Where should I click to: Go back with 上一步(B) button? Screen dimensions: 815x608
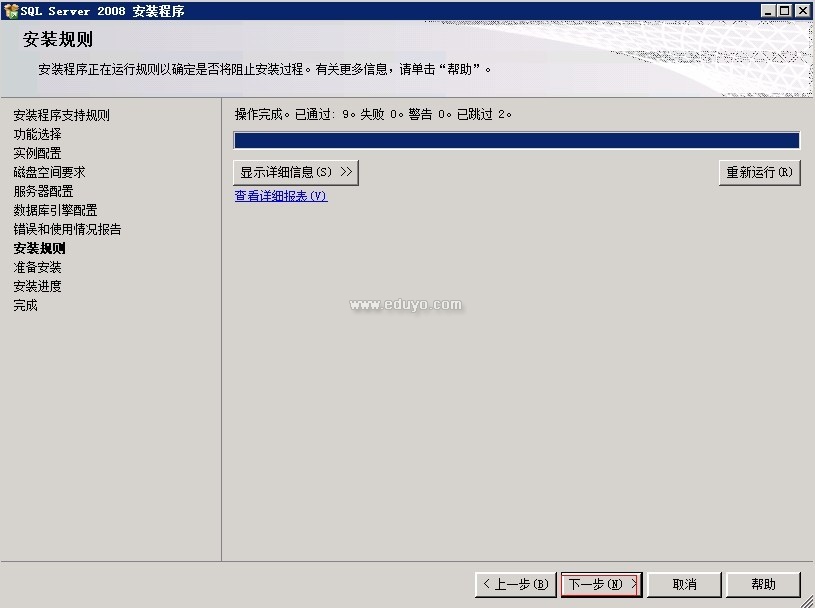(x=515, y=584)
